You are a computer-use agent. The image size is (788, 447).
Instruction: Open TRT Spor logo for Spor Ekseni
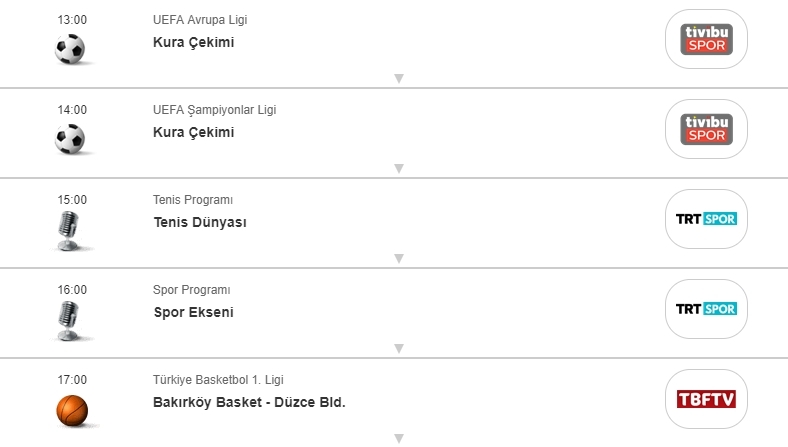tap(707, 309)
